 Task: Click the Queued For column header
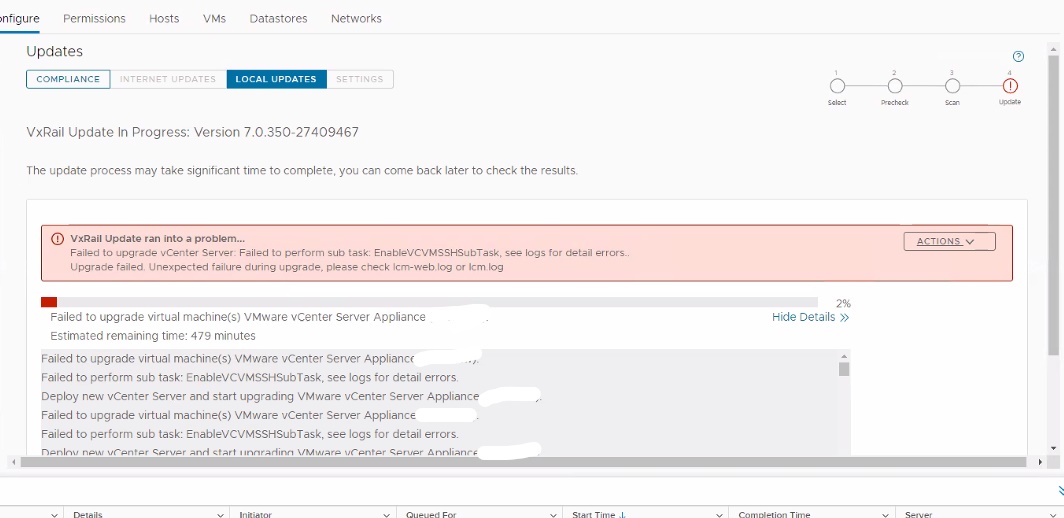[x=431, y=515]
